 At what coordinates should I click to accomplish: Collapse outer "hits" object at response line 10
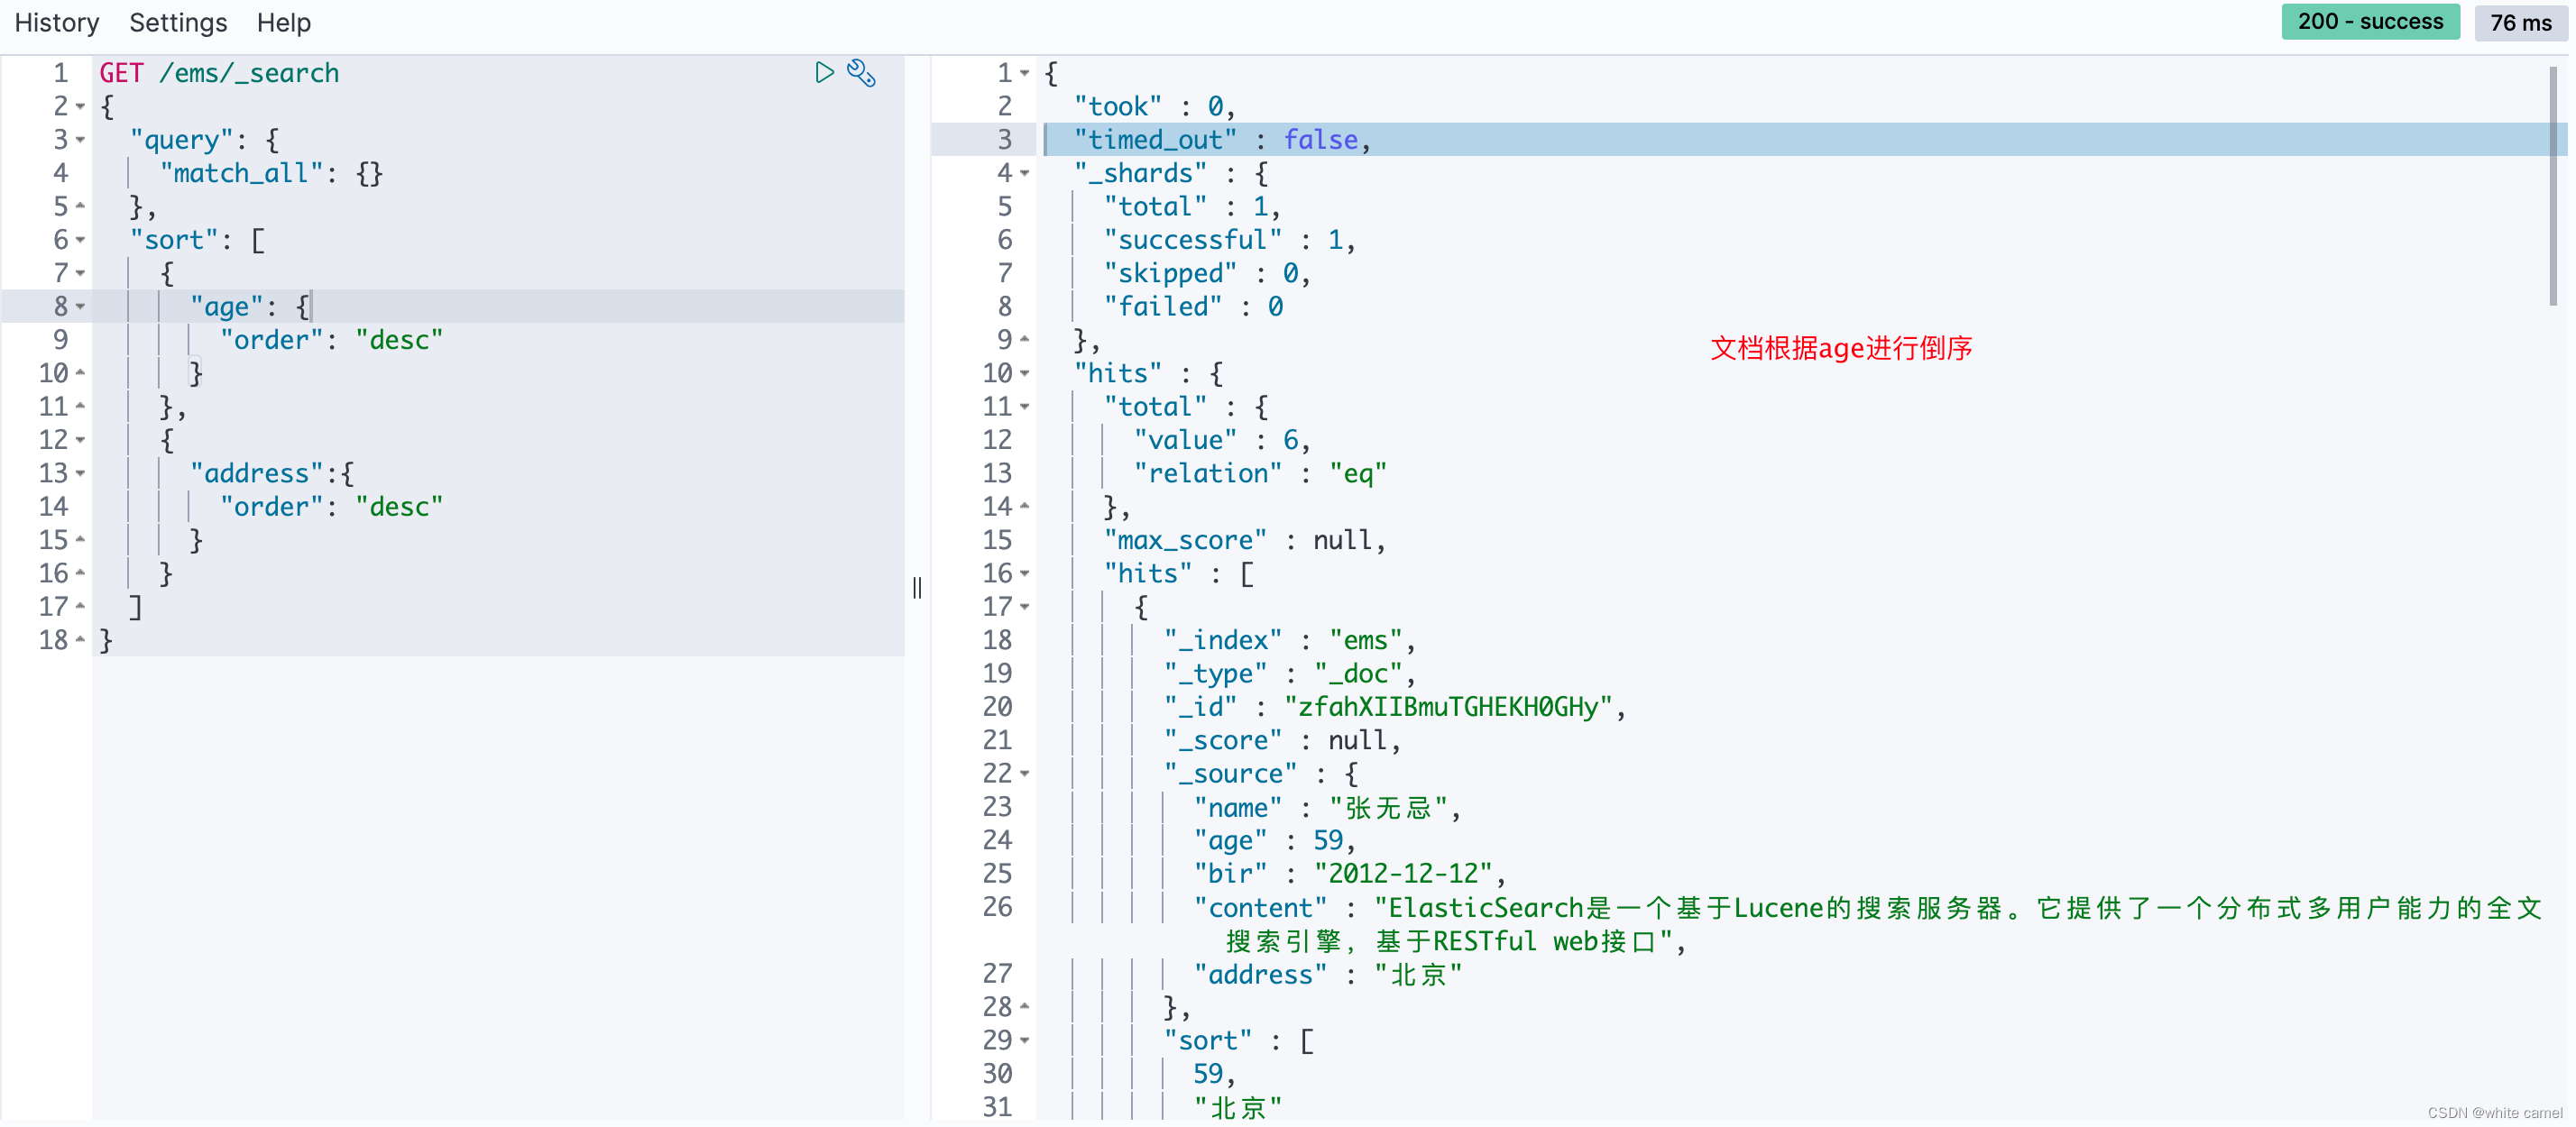tap(1025, 373)
